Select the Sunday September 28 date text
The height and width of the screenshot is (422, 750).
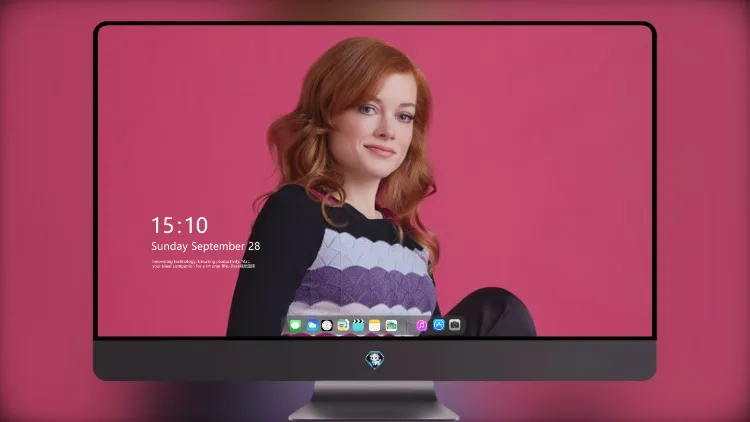(206, 246)
